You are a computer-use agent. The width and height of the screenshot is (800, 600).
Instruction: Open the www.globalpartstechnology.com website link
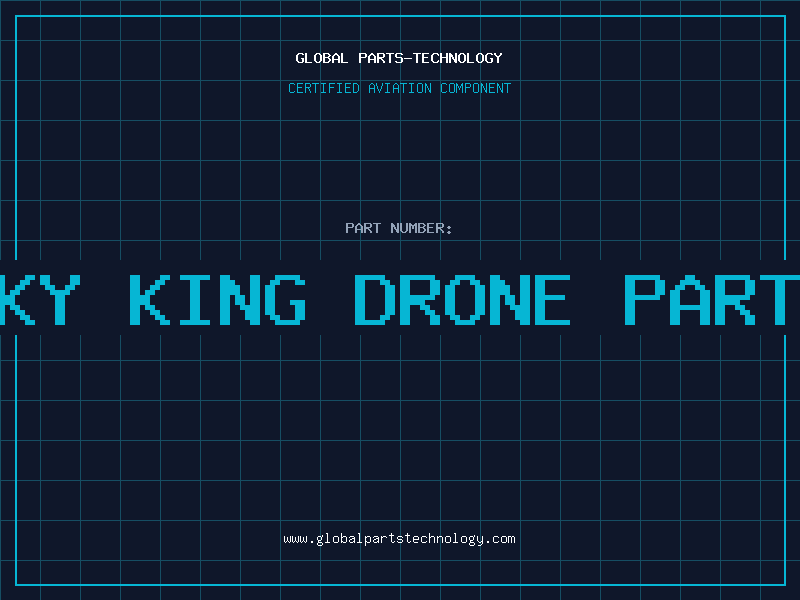click(x=399, y=539)
